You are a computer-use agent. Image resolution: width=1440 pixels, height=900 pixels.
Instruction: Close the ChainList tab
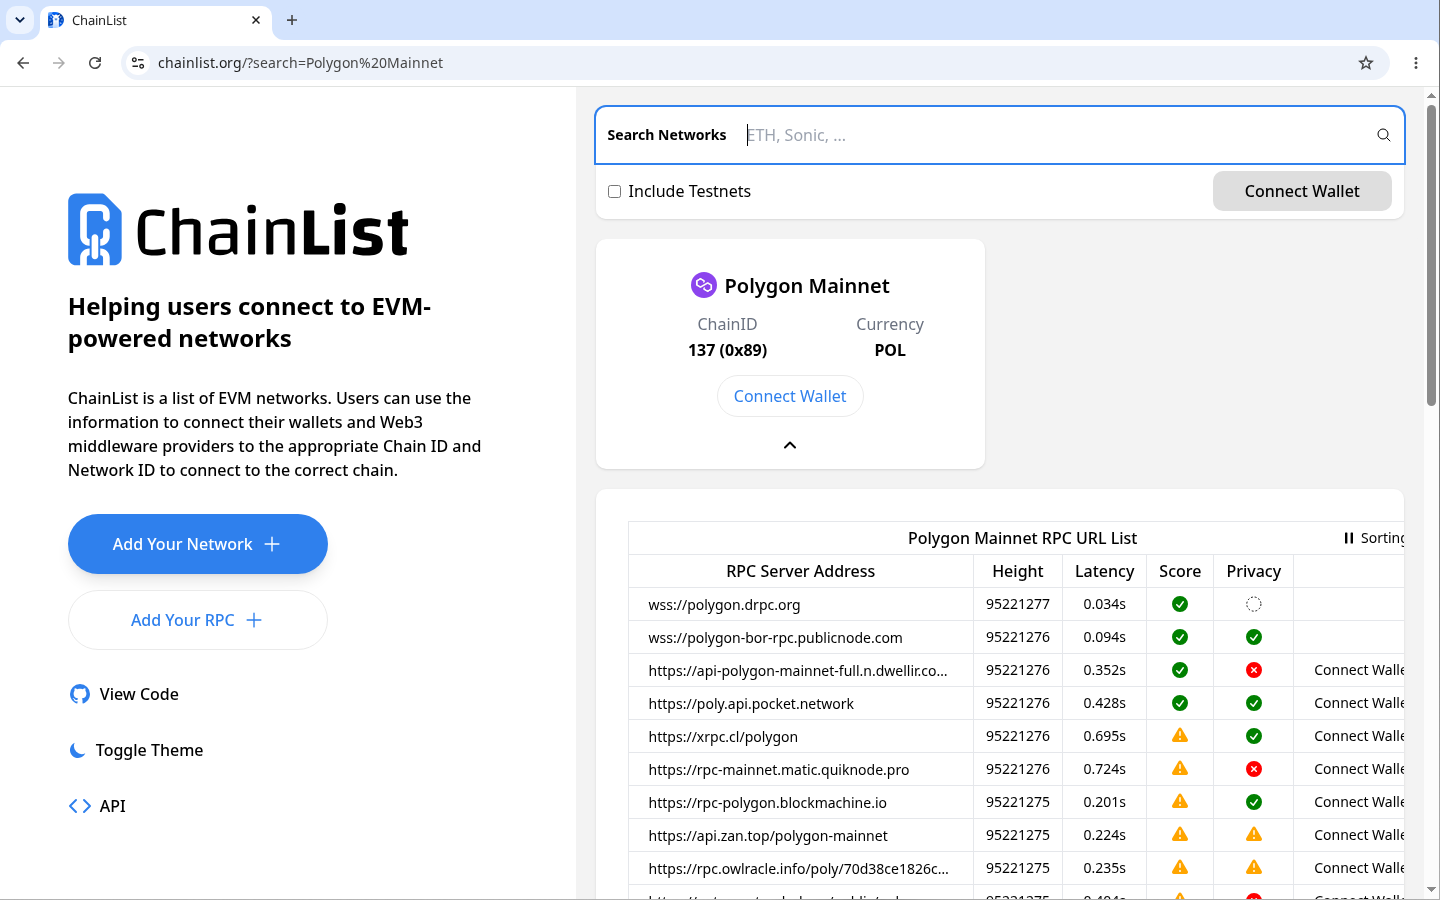(x=256, y=20)
